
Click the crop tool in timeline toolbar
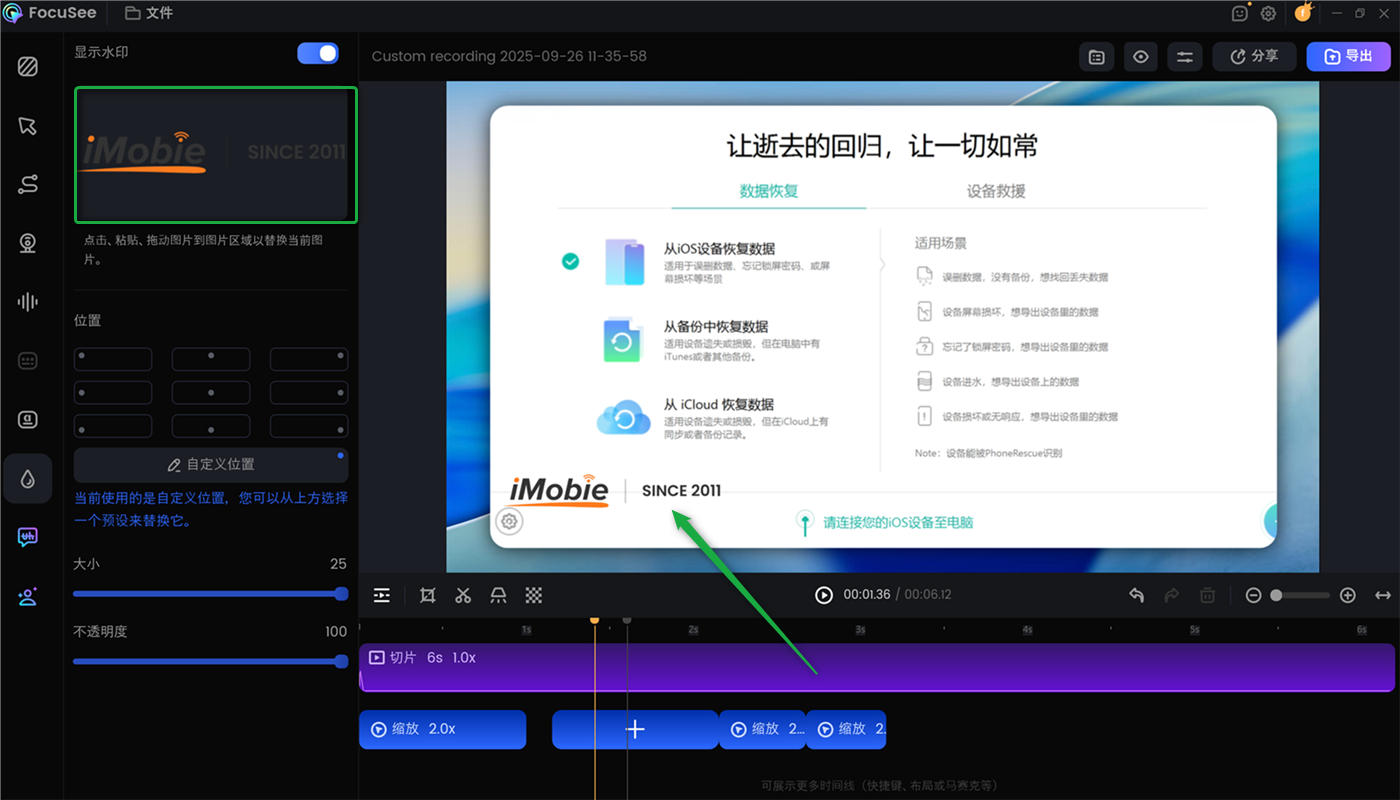(428, 595)
